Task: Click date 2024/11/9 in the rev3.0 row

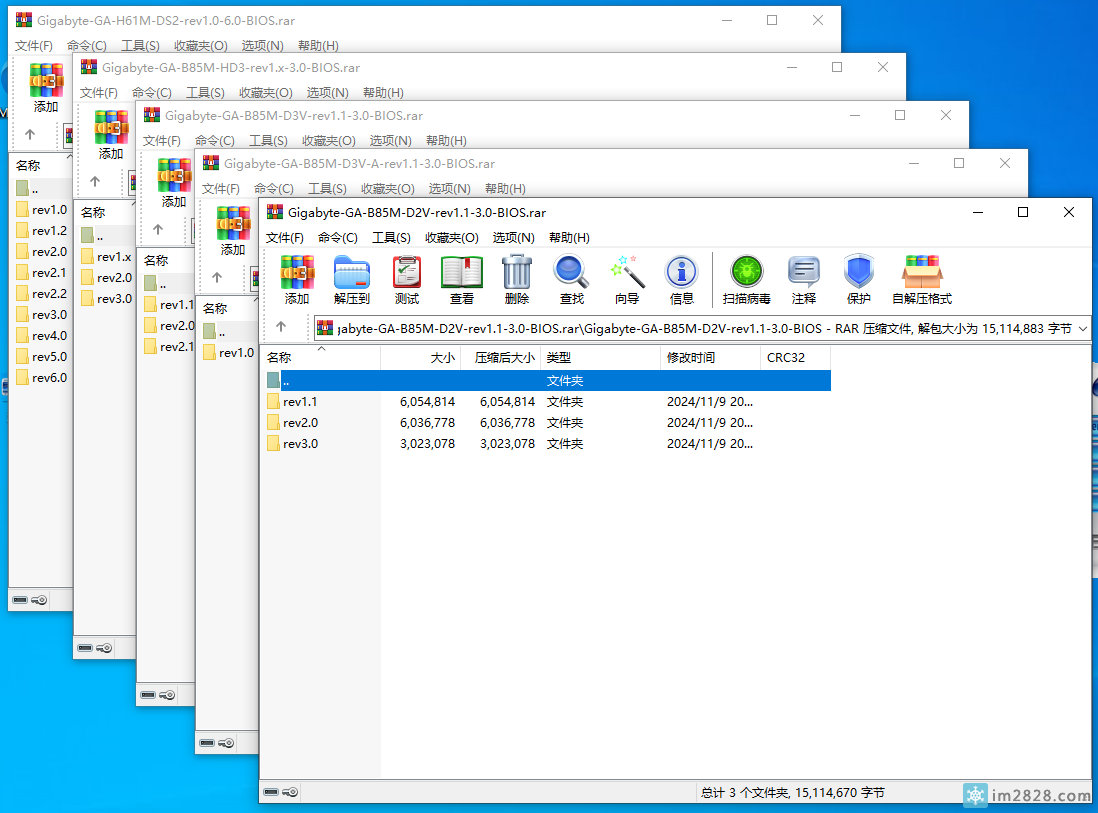Action: tap(709, 444)
